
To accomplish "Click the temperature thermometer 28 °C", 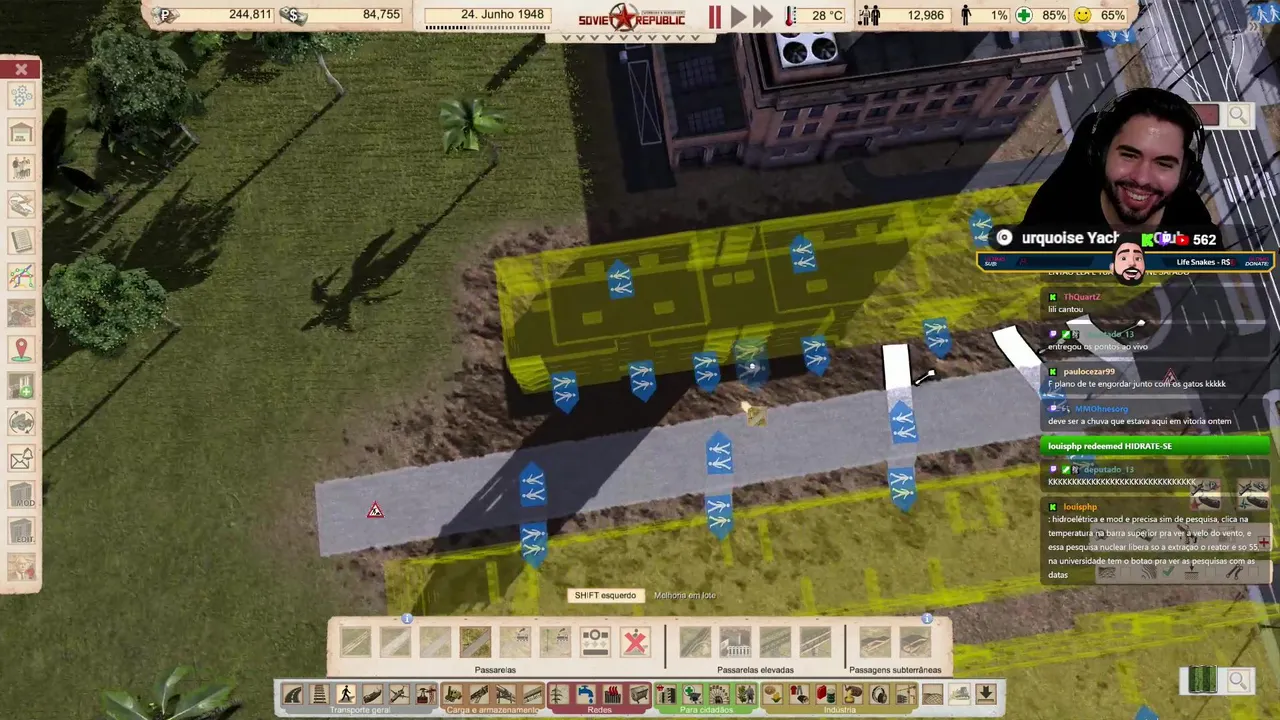I will click(816, 16).
